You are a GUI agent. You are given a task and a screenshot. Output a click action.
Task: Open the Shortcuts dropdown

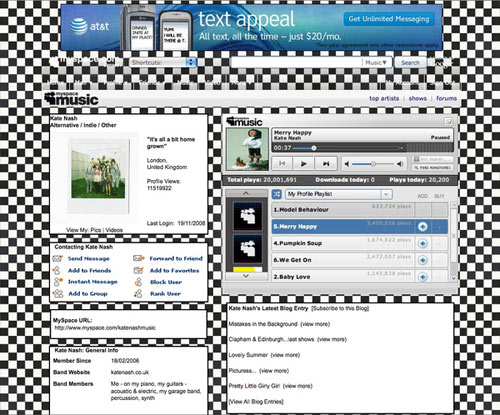click(x=163, y=62)
